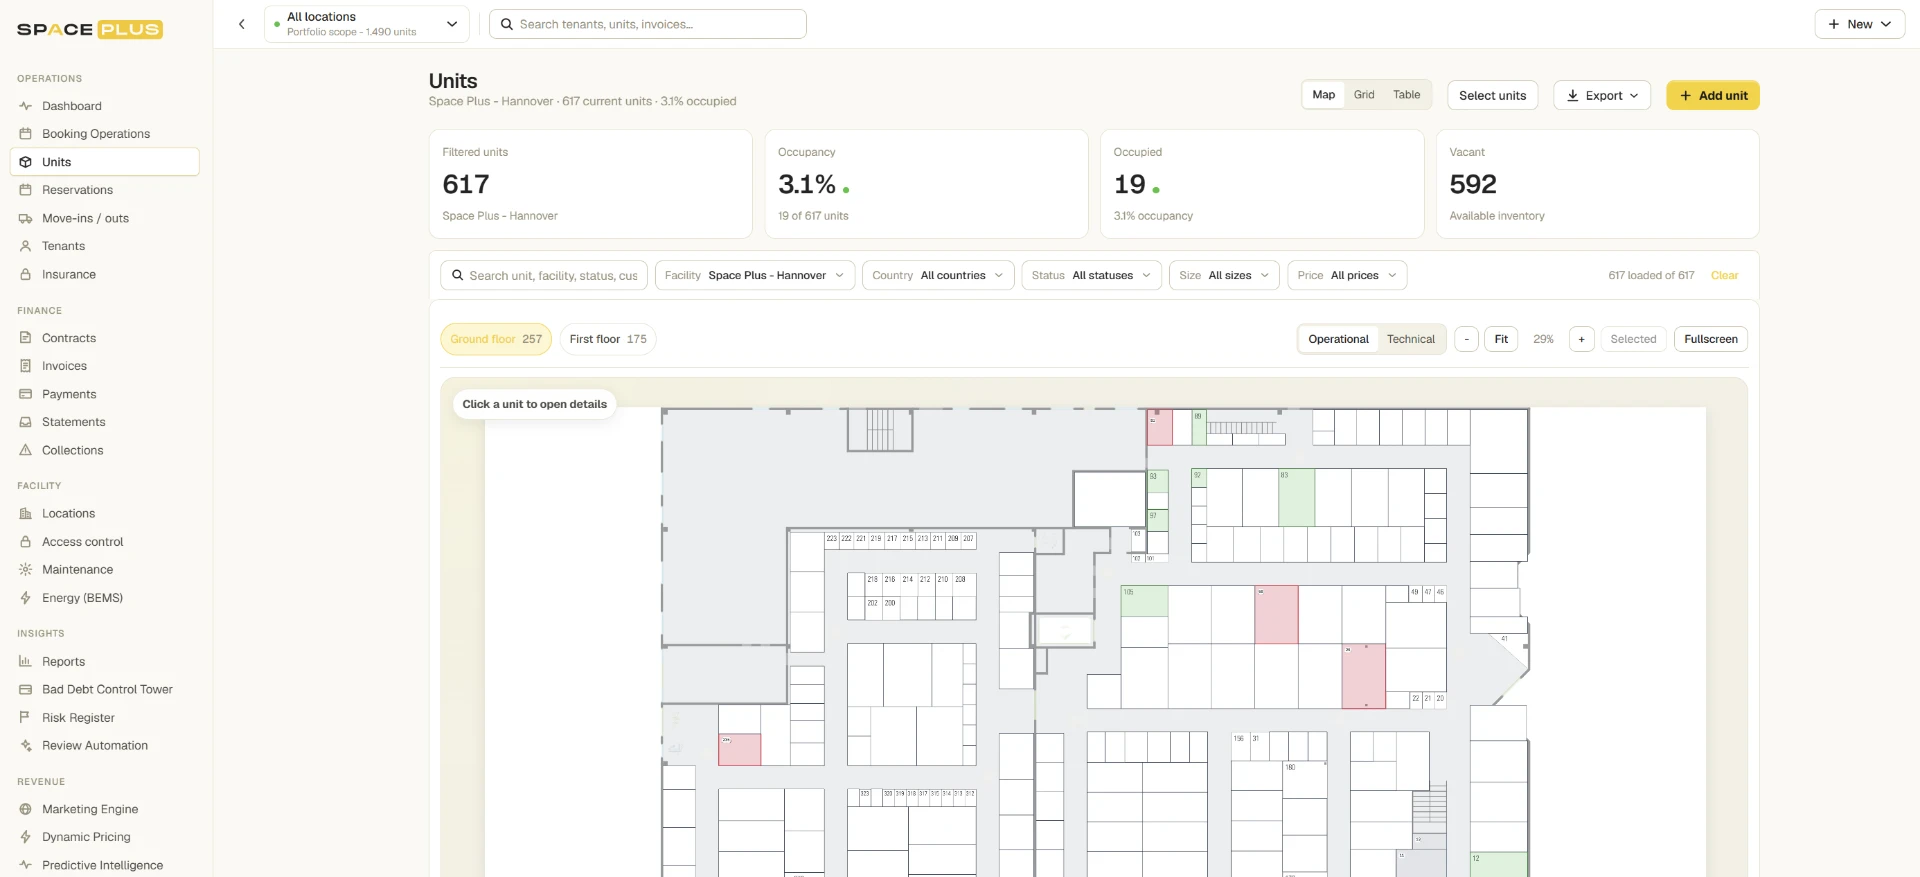
Task: Click the Energy (BEMS) lightning icon
Action: click(26, 598)
